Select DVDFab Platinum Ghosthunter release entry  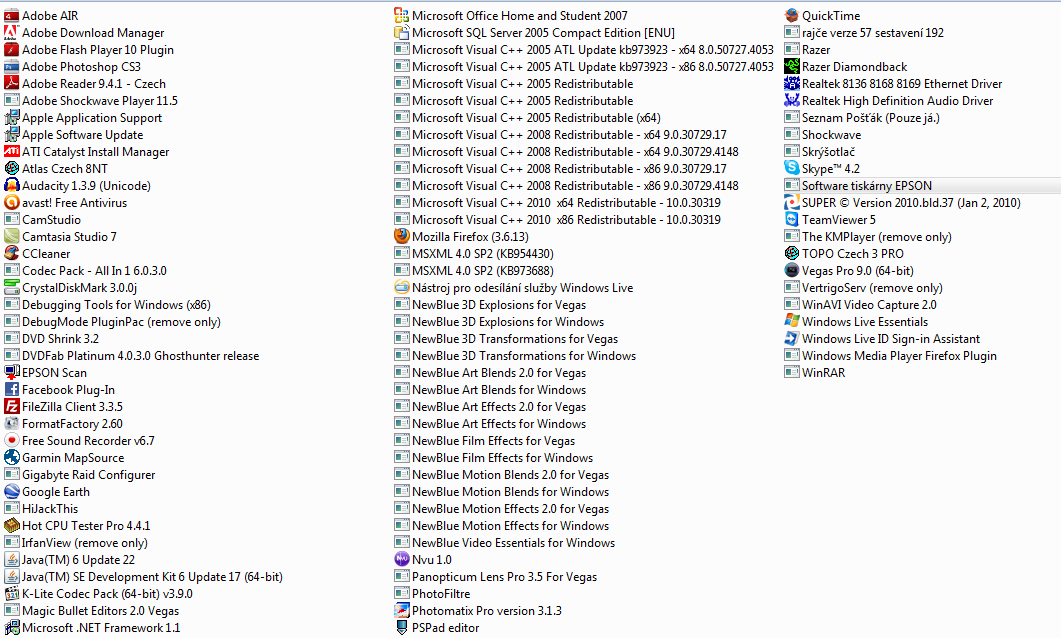[132, 355]
